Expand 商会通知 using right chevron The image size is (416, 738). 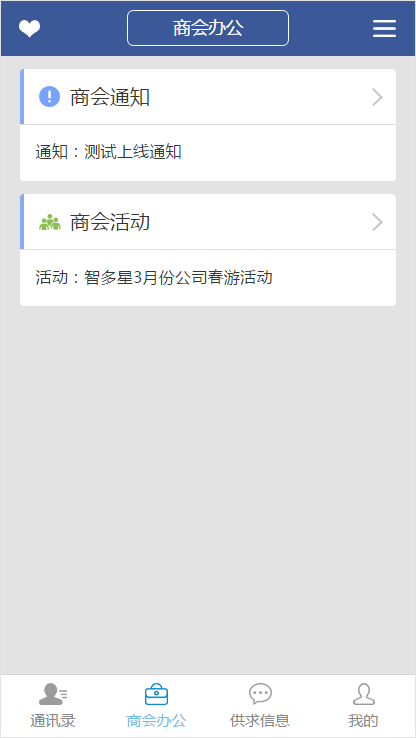coord(377,97)
